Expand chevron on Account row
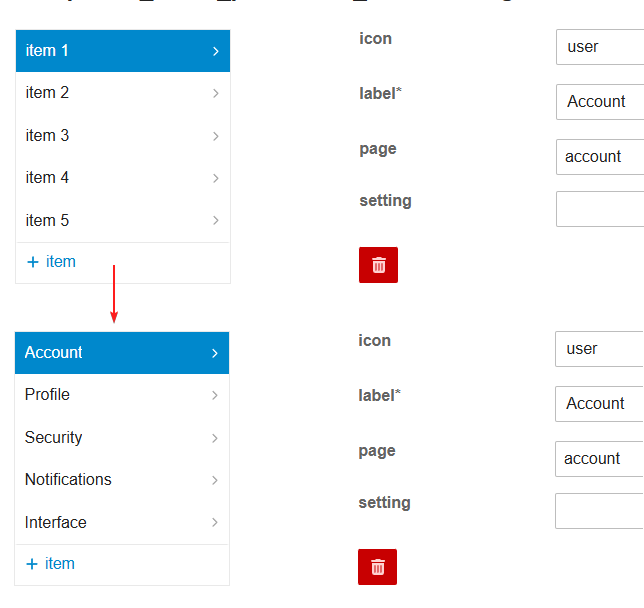 tap(215, 353)
